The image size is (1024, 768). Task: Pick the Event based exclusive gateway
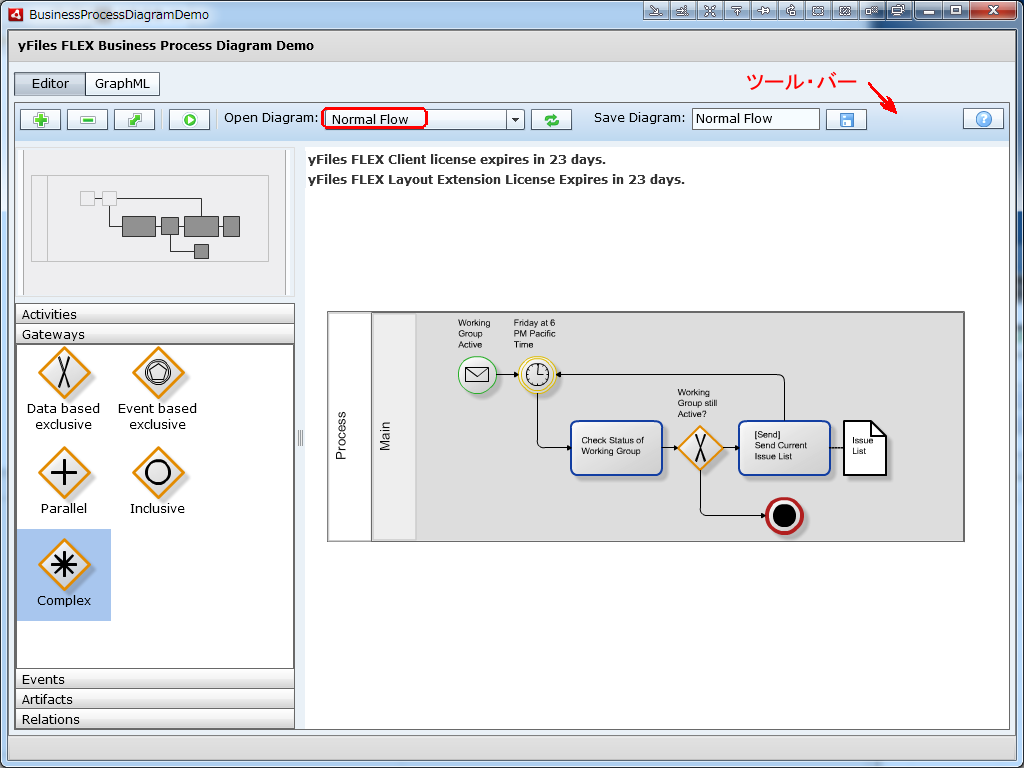[x=157, y=389]
